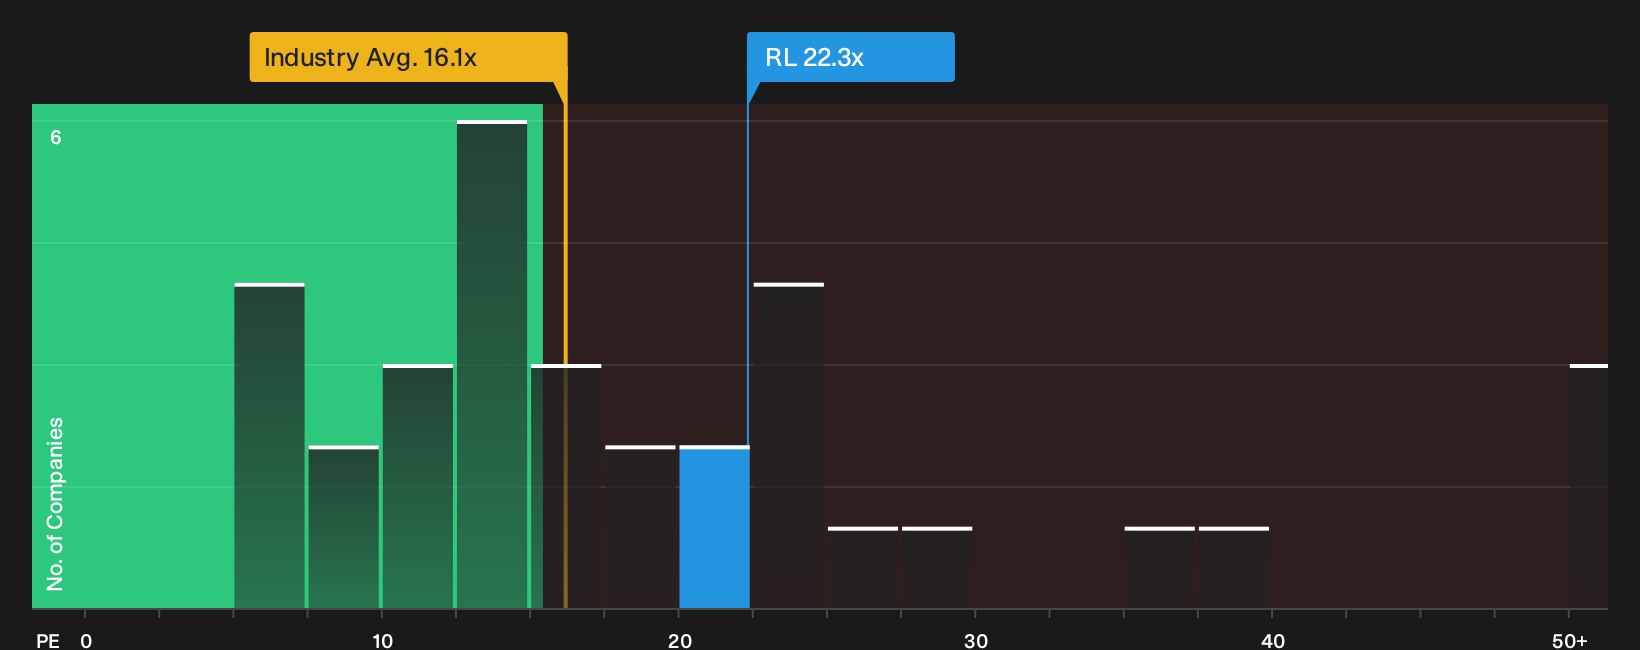The image size is (1640, 650).
Task: Select the tallest bar at PE 12.5-15
Action: [492, 364]
